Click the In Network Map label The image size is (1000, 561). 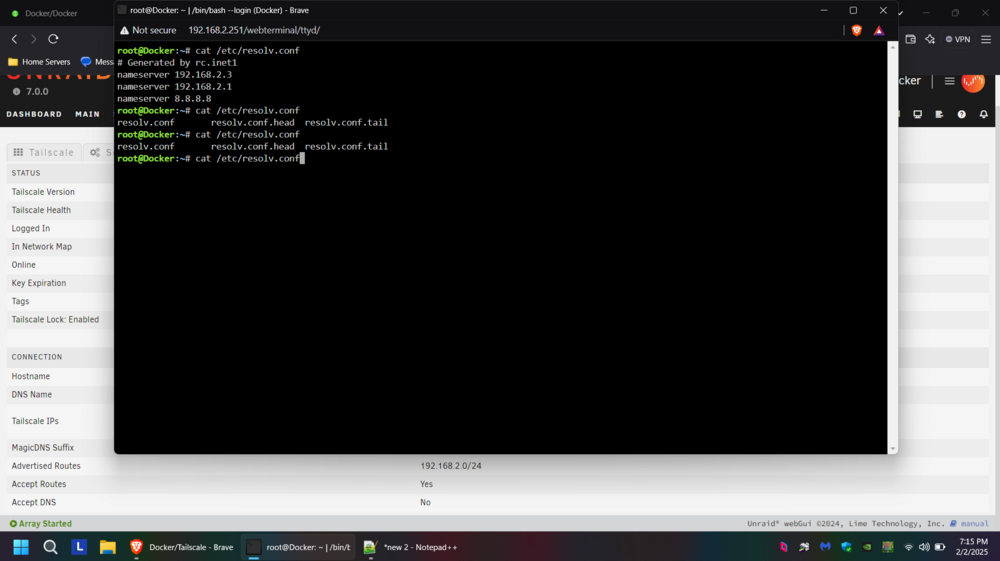41,247
